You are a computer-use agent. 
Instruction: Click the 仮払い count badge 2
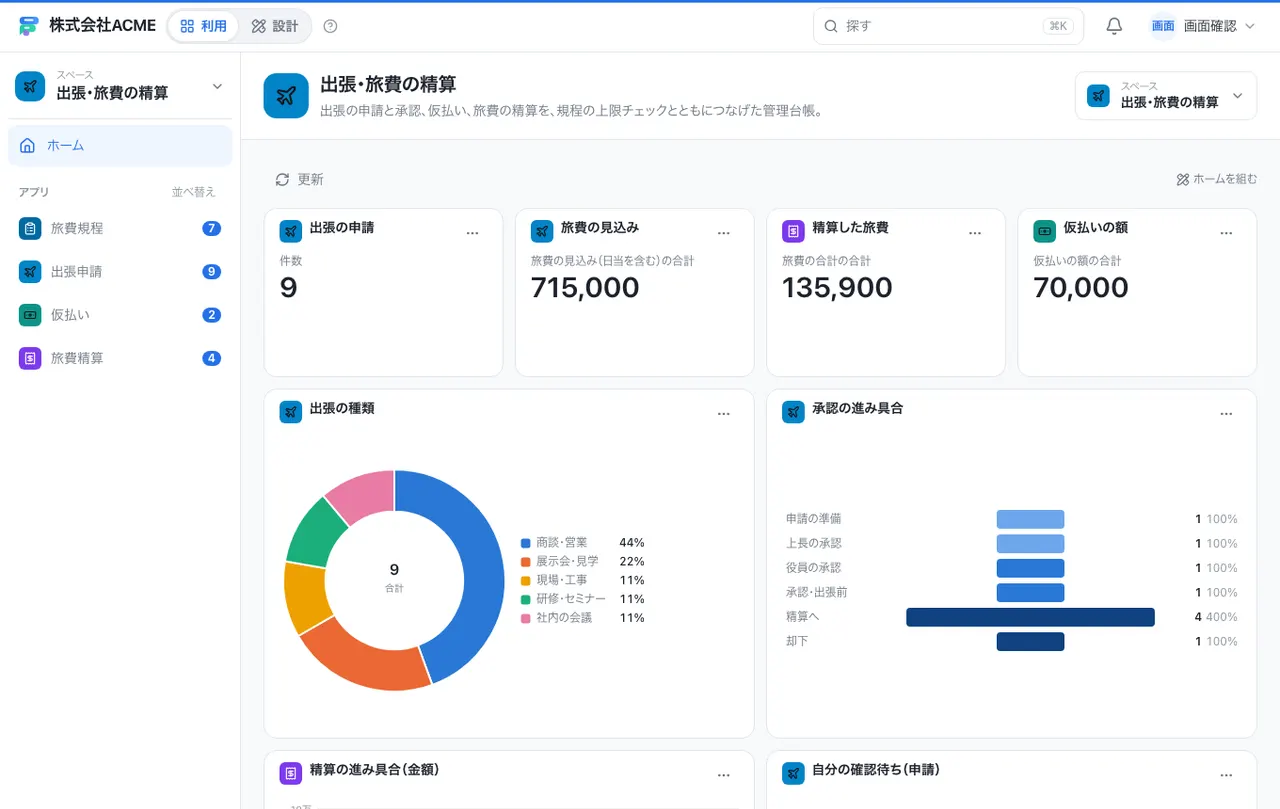click(x=211, y=315)
